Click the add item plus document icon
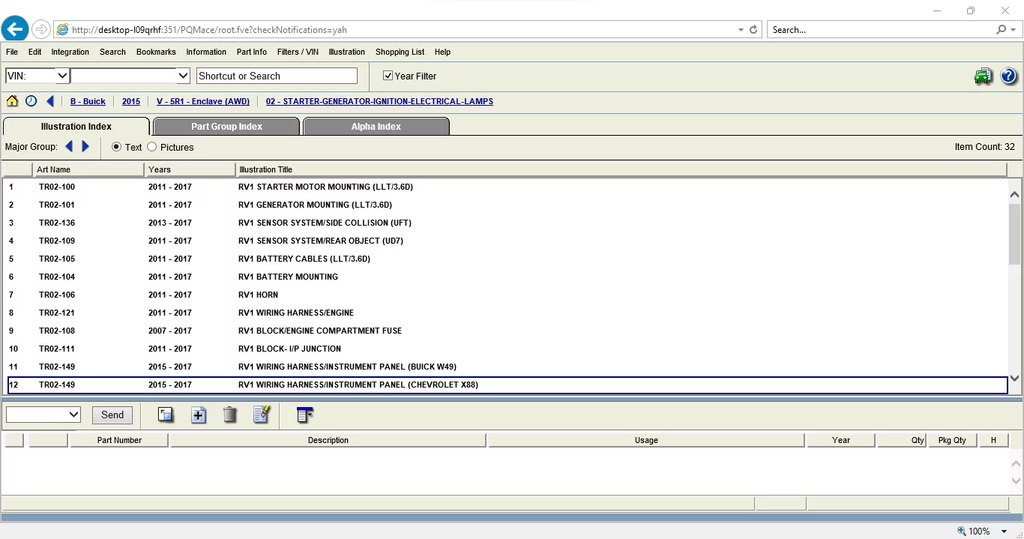Image resolution: width=1024 pixels, height=539 pixels. [199, 415]
